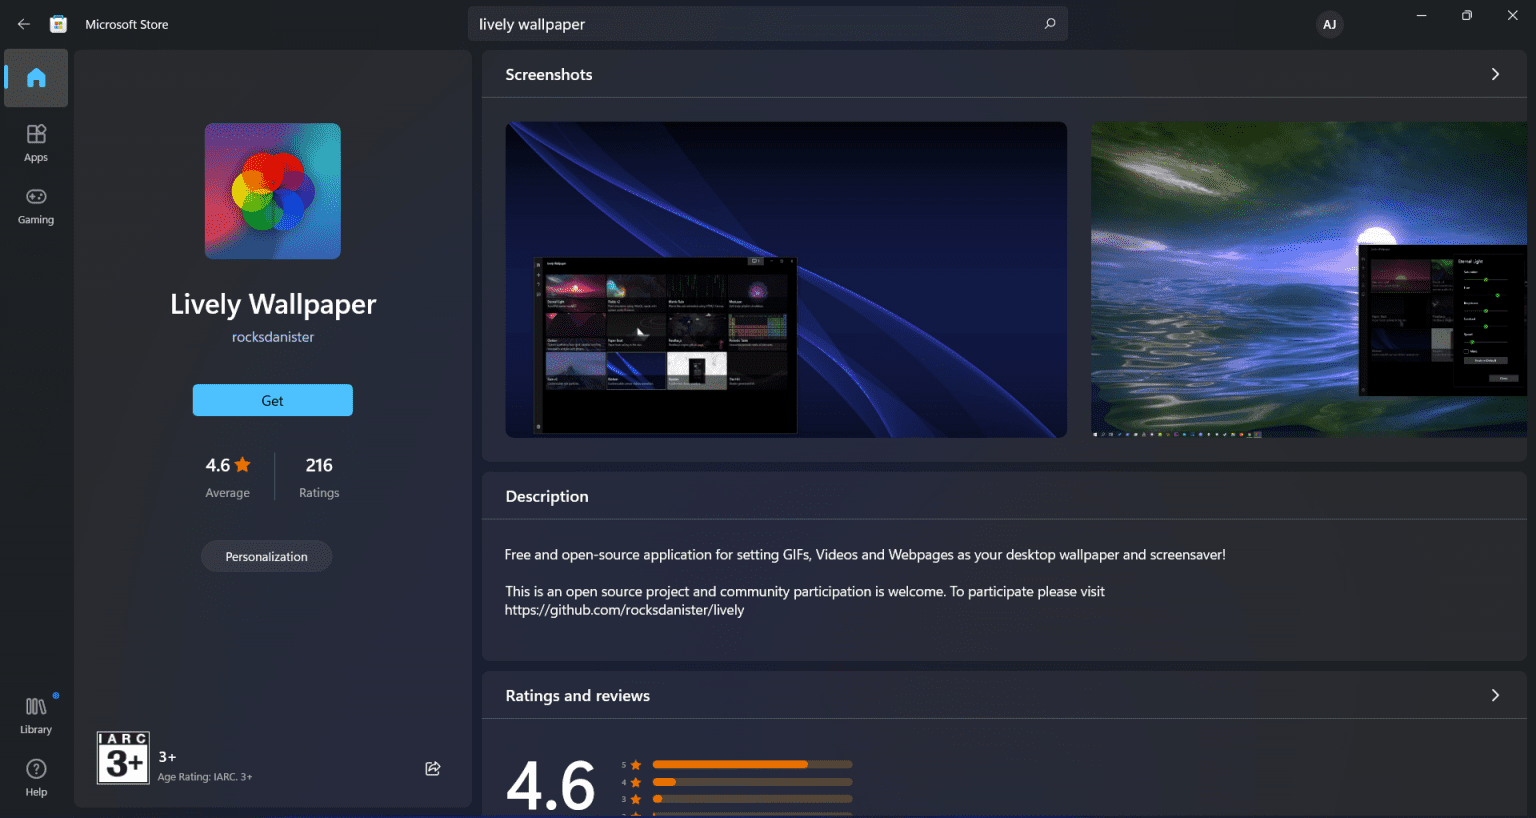Image resolution: width=1536 pixels, height=818 pixels.
Task: Click the share icon
Action: click(x=433, y=768)
